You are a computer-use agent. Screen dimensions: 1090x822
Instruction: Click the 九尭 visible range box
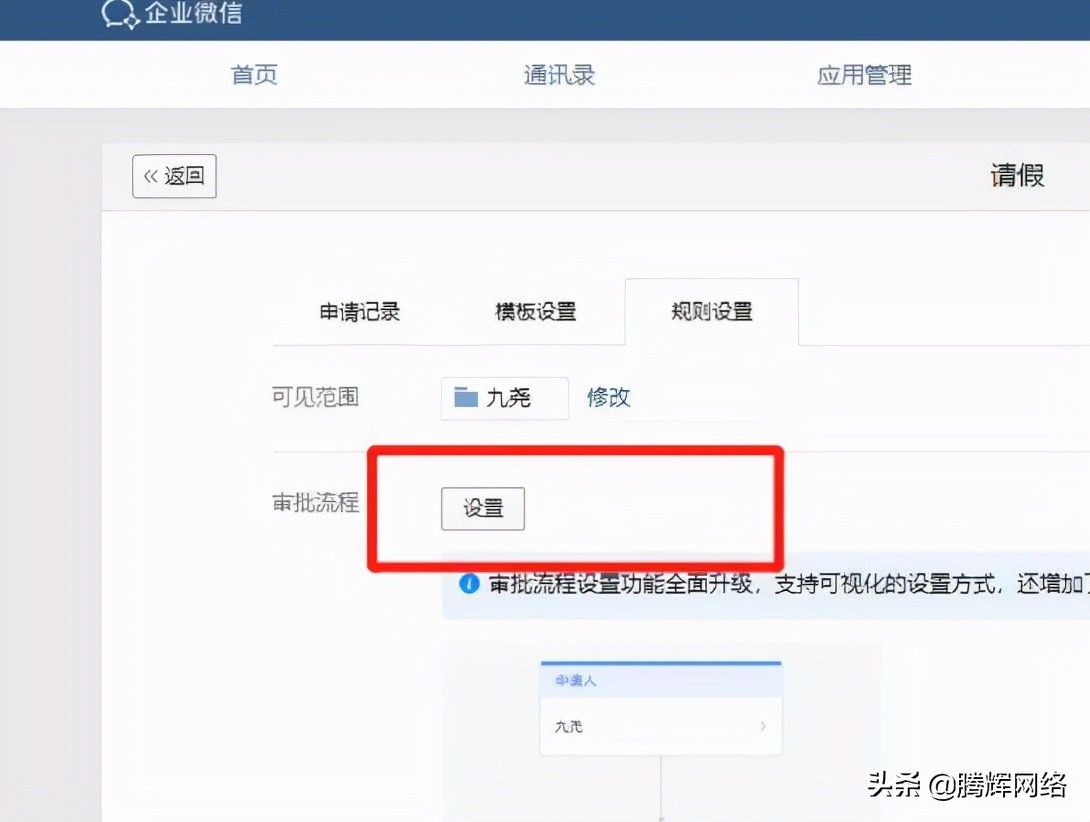point(503,397)
